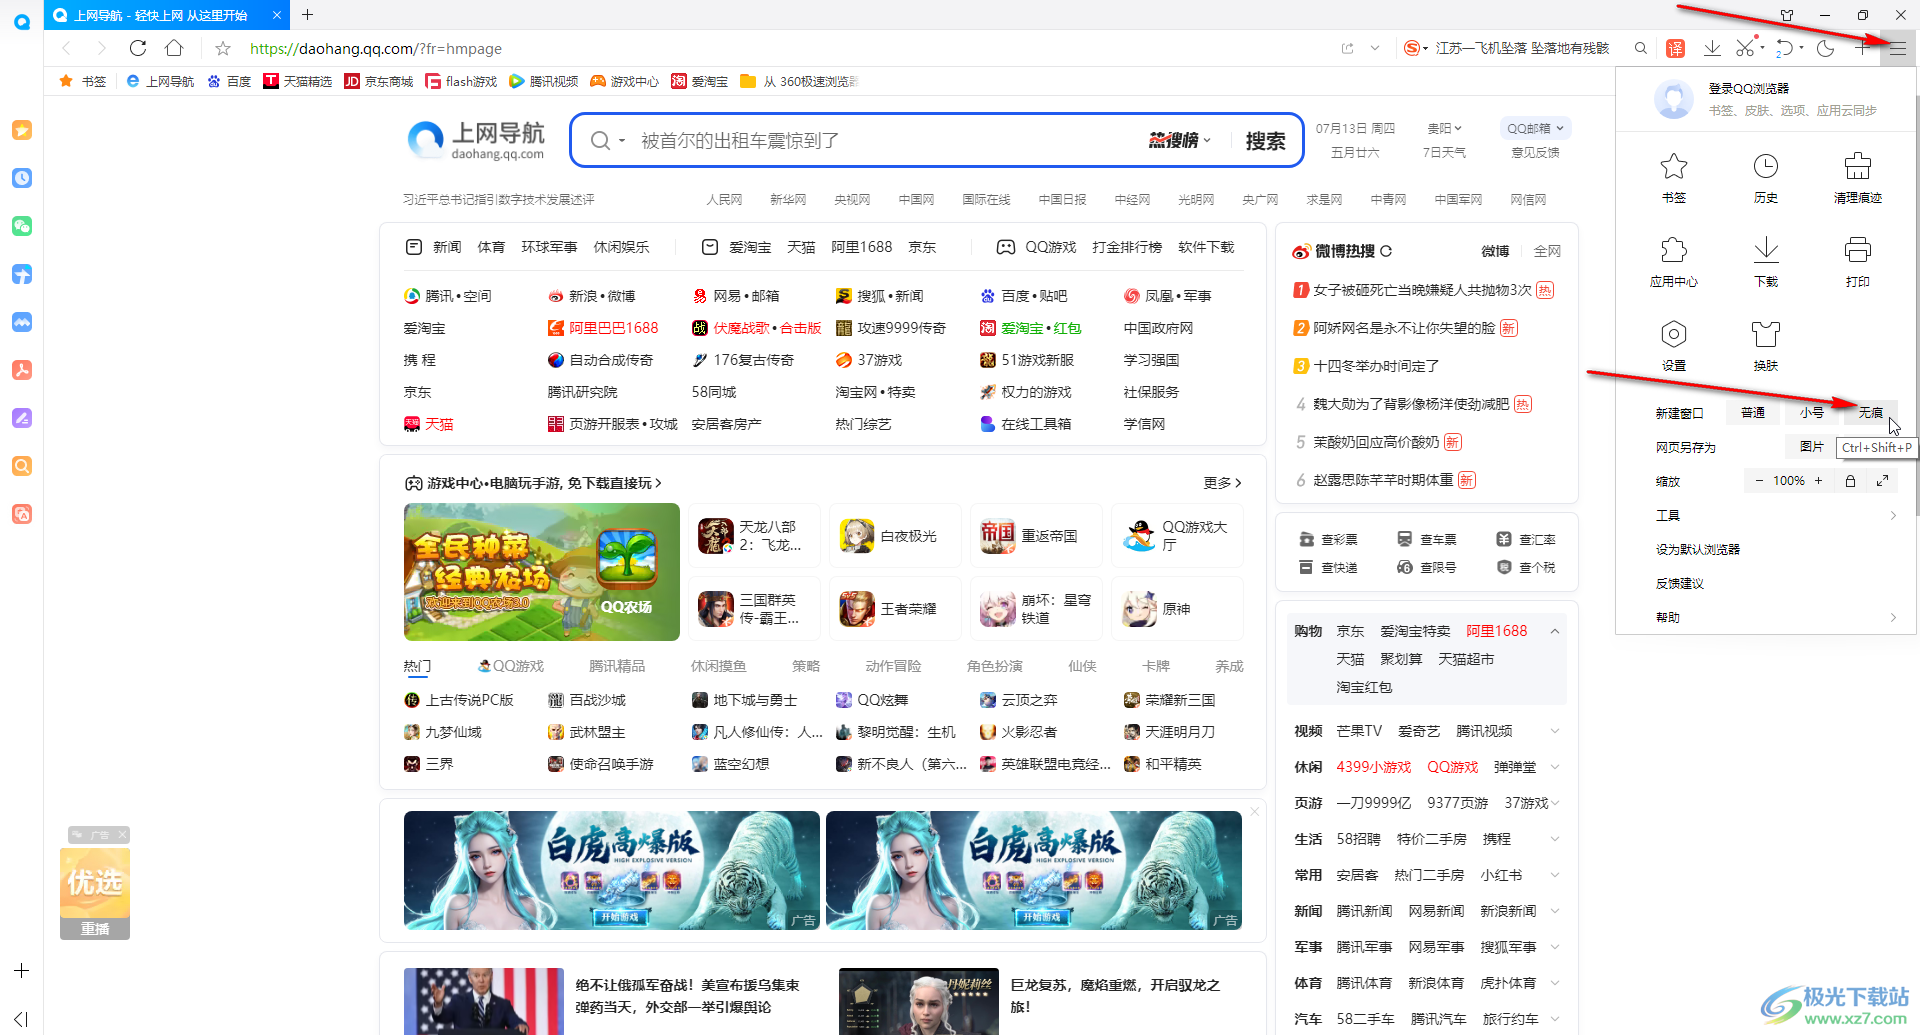Switch hot-search panel to 全网 tab
The width and height of the screenshot is (1920, 1035).
pyautogui.click(x=1547, y=251)
